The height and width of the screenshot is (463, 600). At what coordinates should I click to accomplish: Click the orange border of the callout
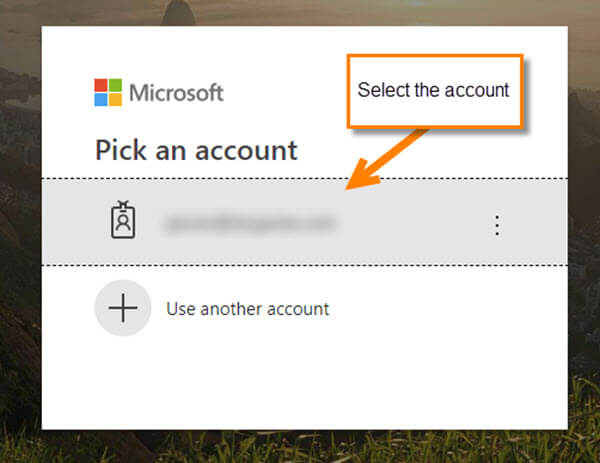435,56
